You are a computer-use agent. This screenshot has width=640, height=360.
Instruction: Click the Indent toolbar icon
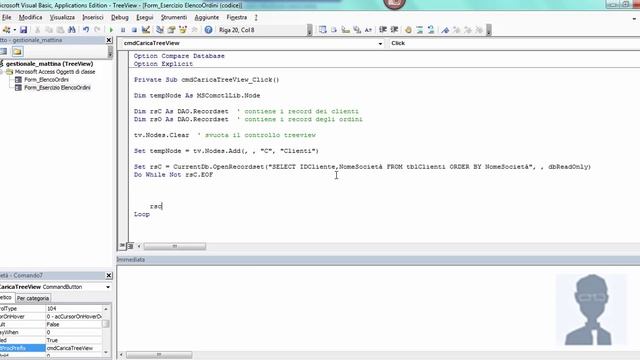(383, 30)
